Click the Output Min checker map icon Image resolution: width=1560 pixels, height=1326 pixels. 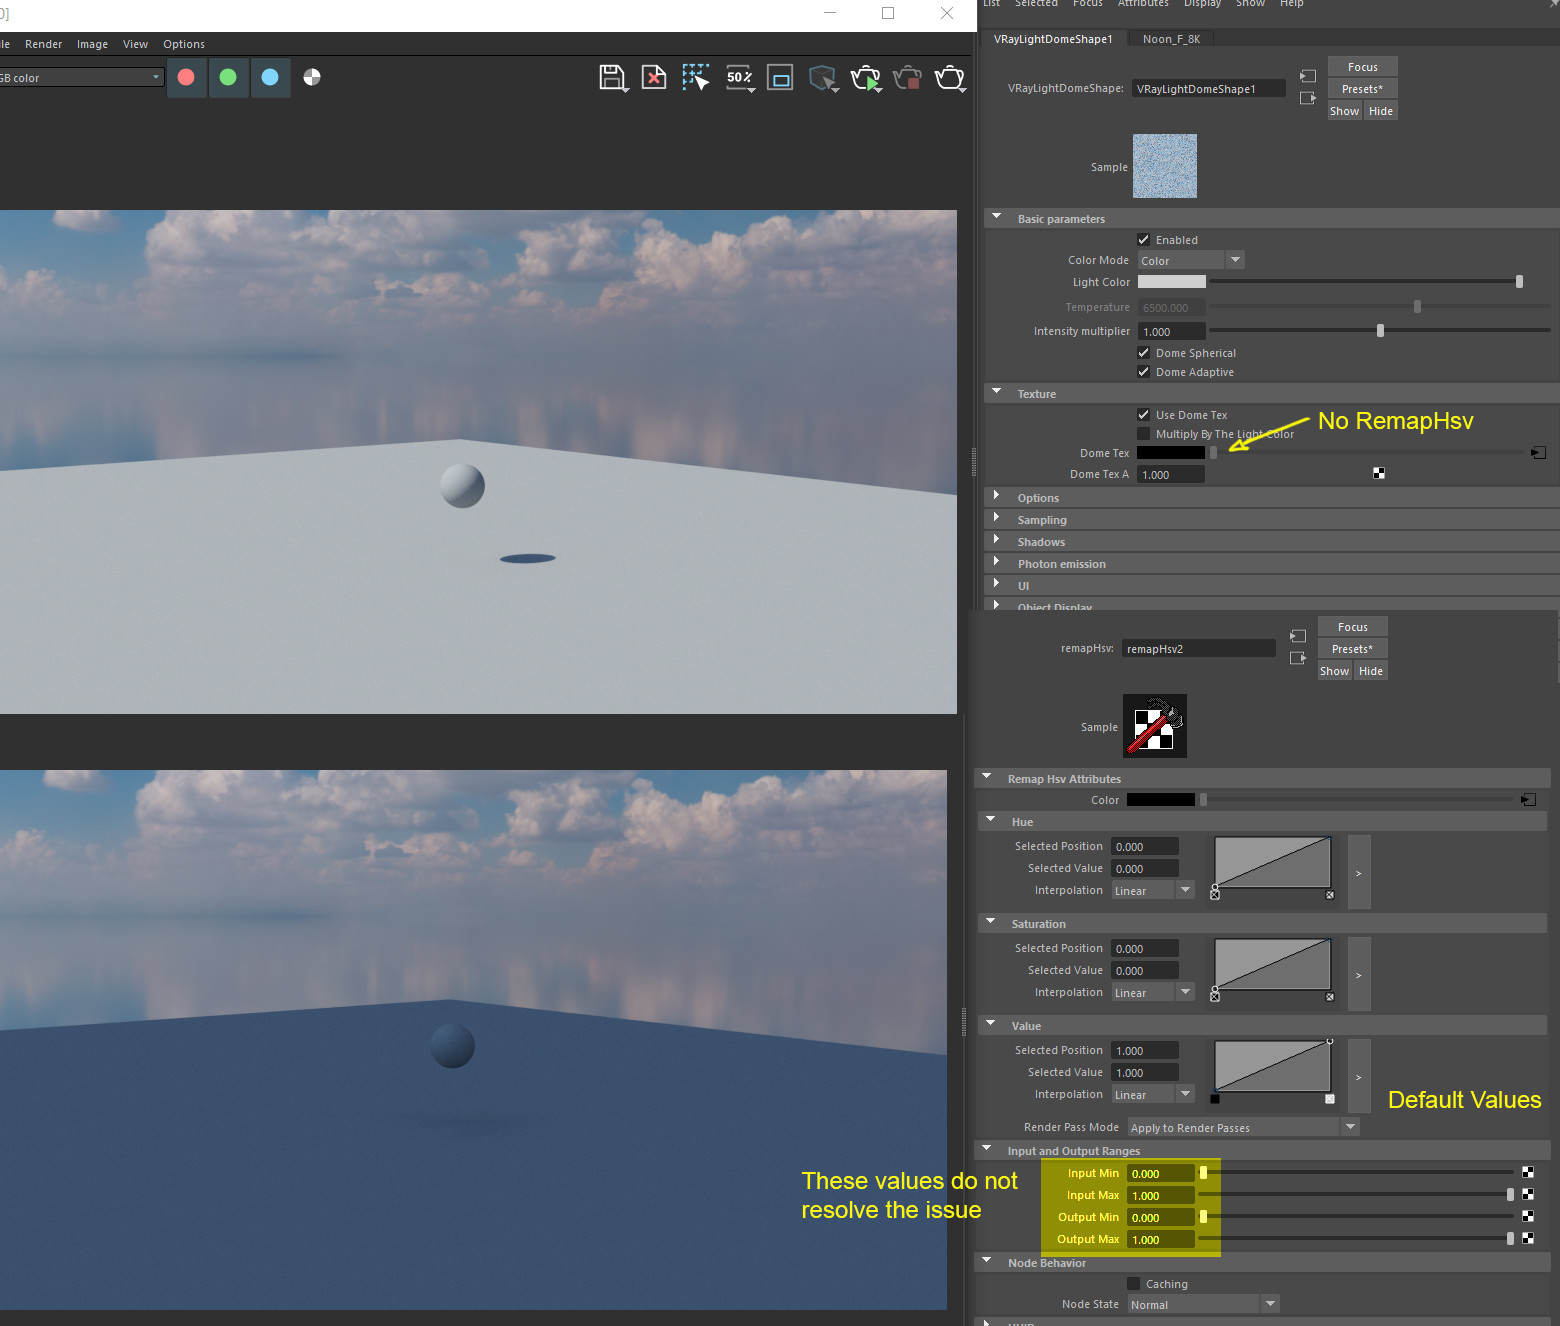[1528, 1216]
